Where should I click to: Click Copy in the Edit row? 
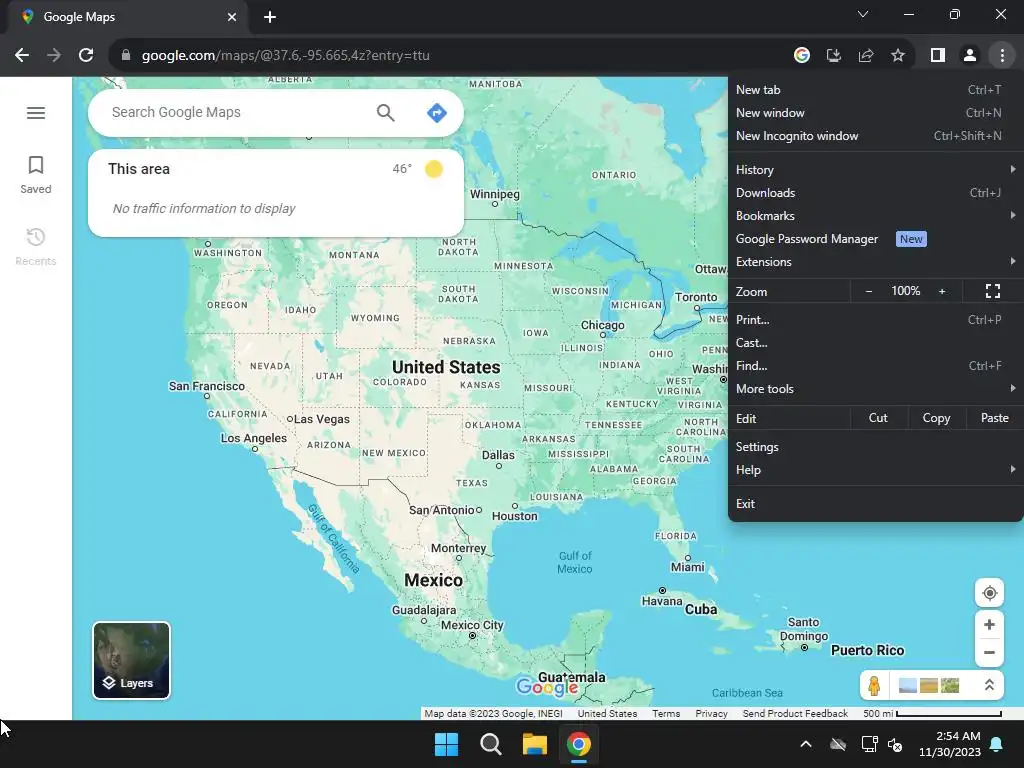tap(936, 418)
